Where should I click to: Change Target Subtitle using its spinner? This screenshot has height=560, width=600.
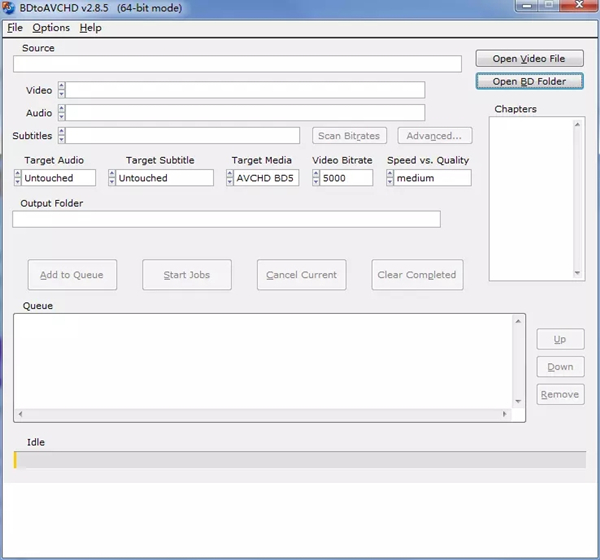pos(113,178)
